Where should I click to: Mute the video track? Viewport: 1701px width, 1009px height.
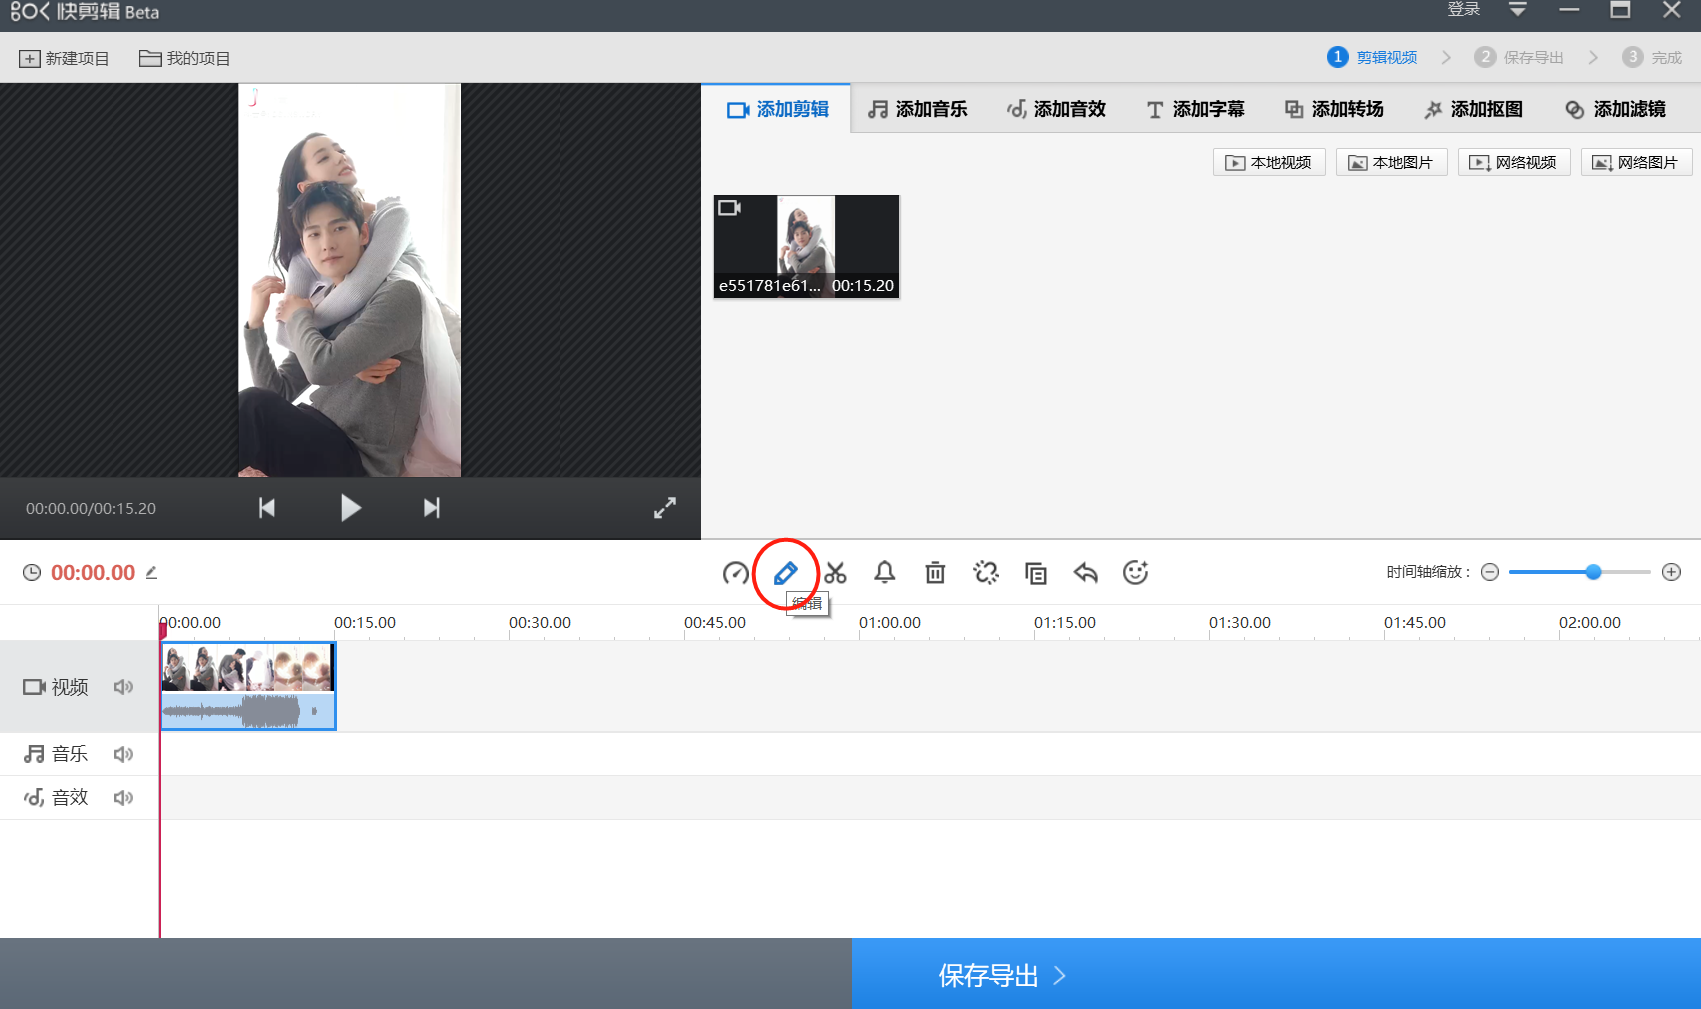tap(123, 687)
